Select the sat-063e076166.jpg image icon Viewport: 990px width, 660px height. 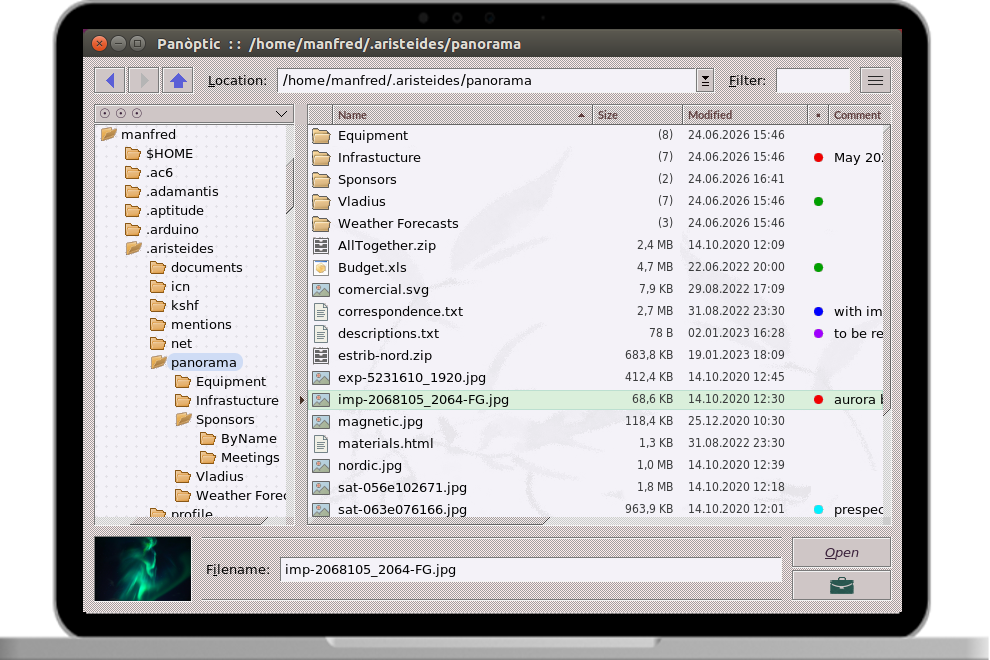321,509
